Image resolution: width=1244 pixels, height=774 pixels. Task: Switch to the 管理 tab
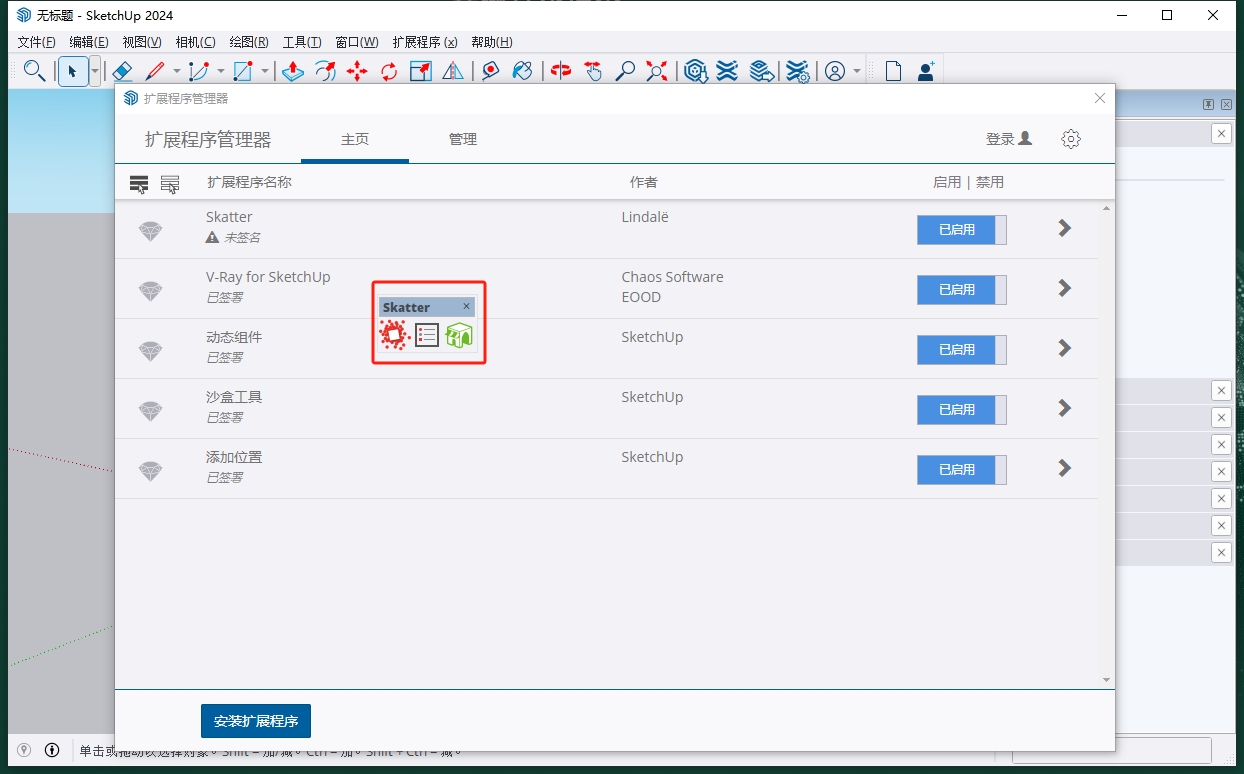point(463,140)
